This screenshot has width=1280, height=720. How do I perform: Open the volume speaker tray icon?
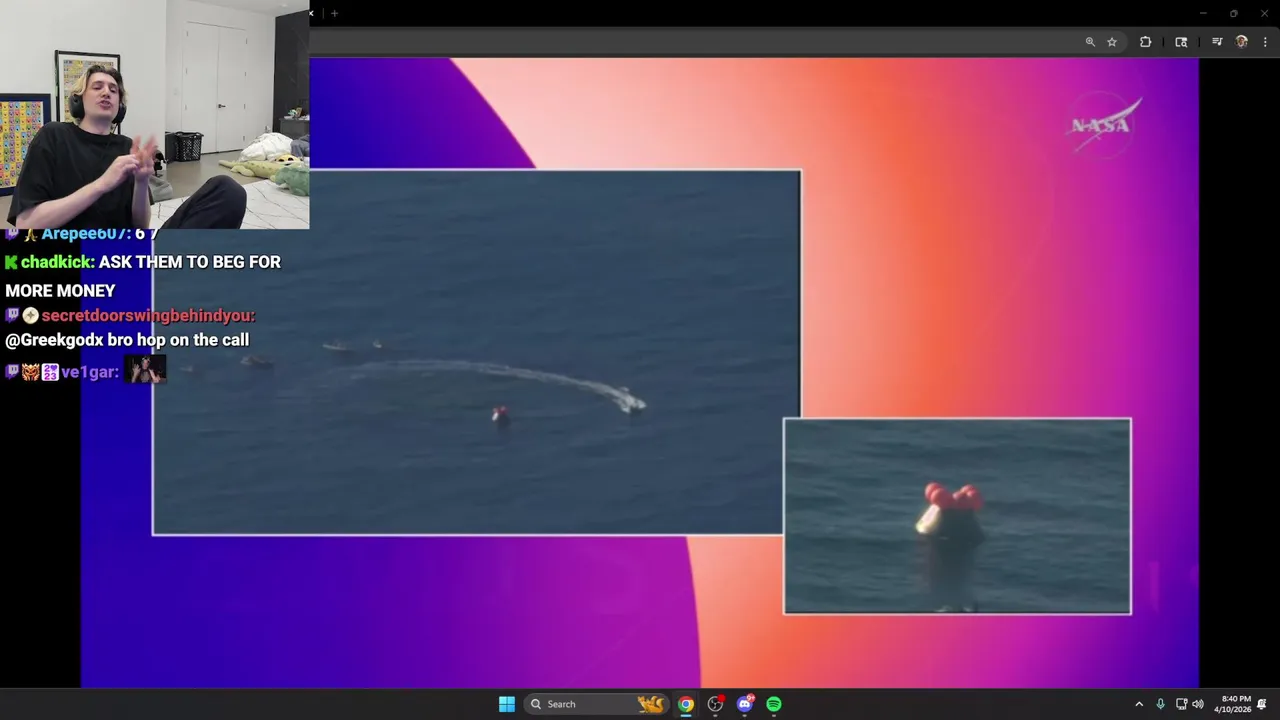point(1197,704)
